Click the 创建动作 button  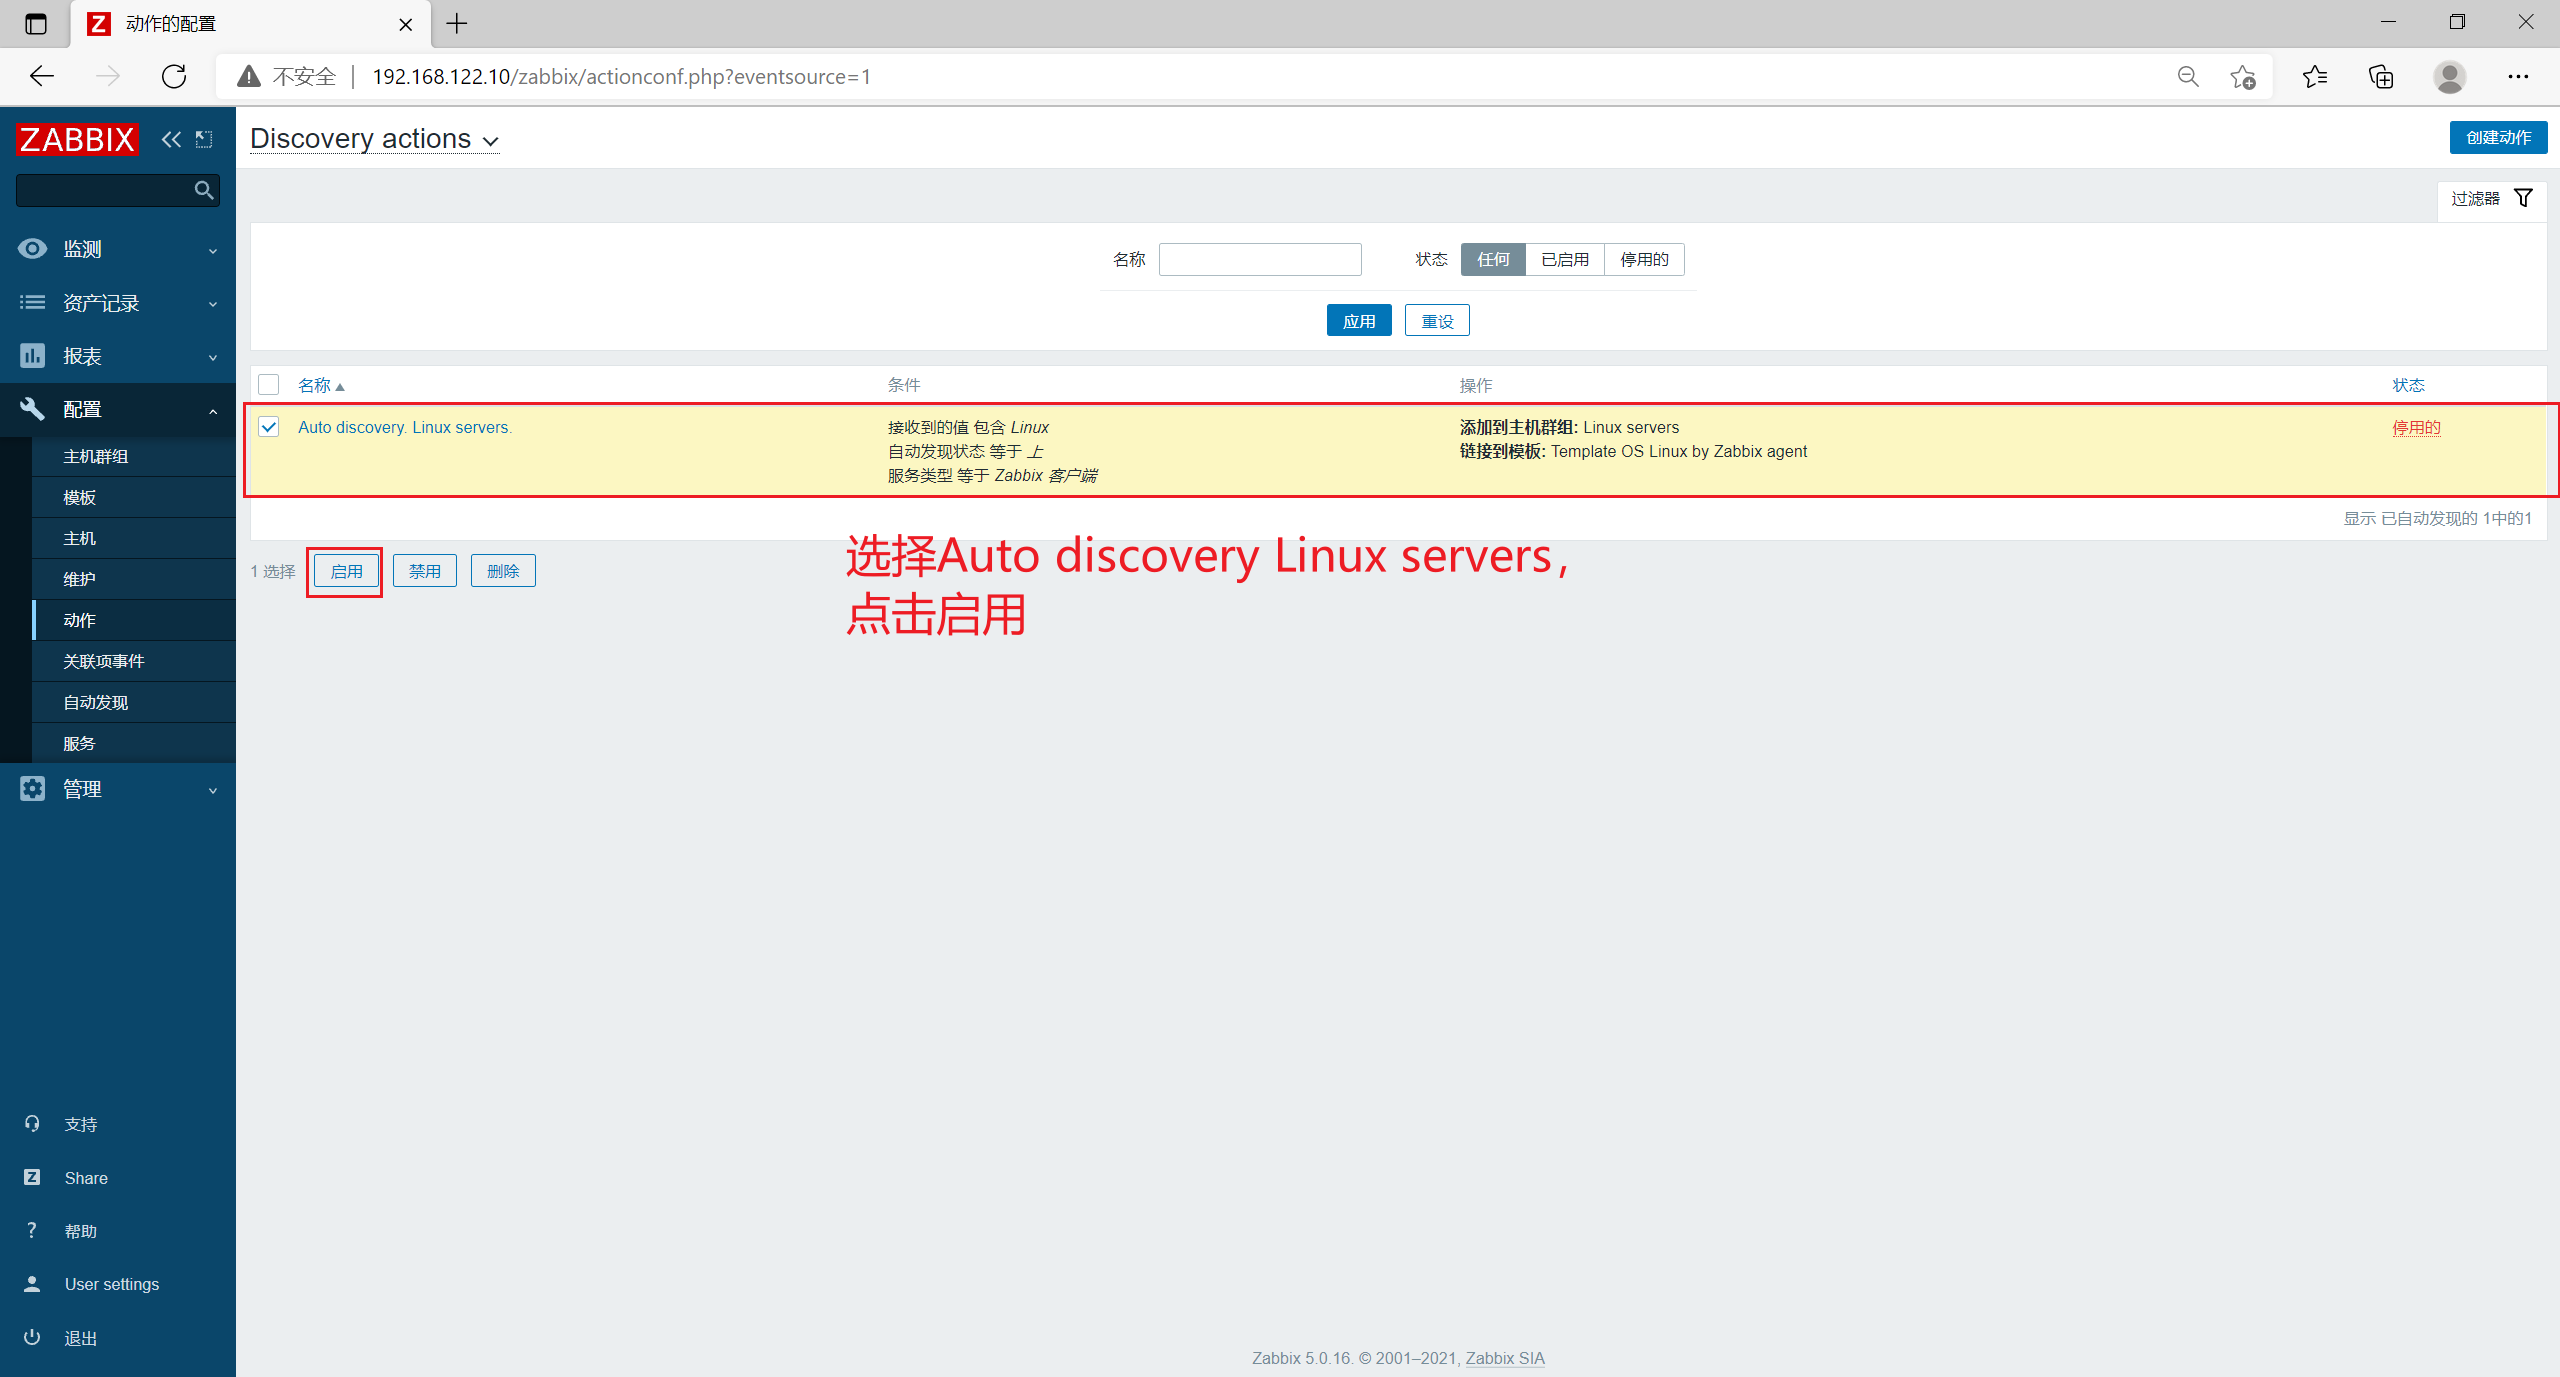pyautogui.click(x=2498, y=138)
